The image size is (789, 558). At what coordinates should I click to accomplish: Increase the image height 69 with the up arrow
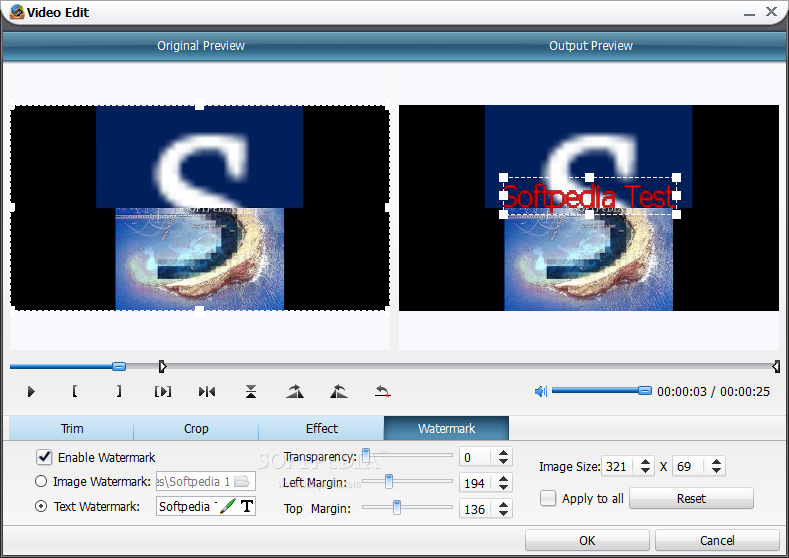(717, 461)
